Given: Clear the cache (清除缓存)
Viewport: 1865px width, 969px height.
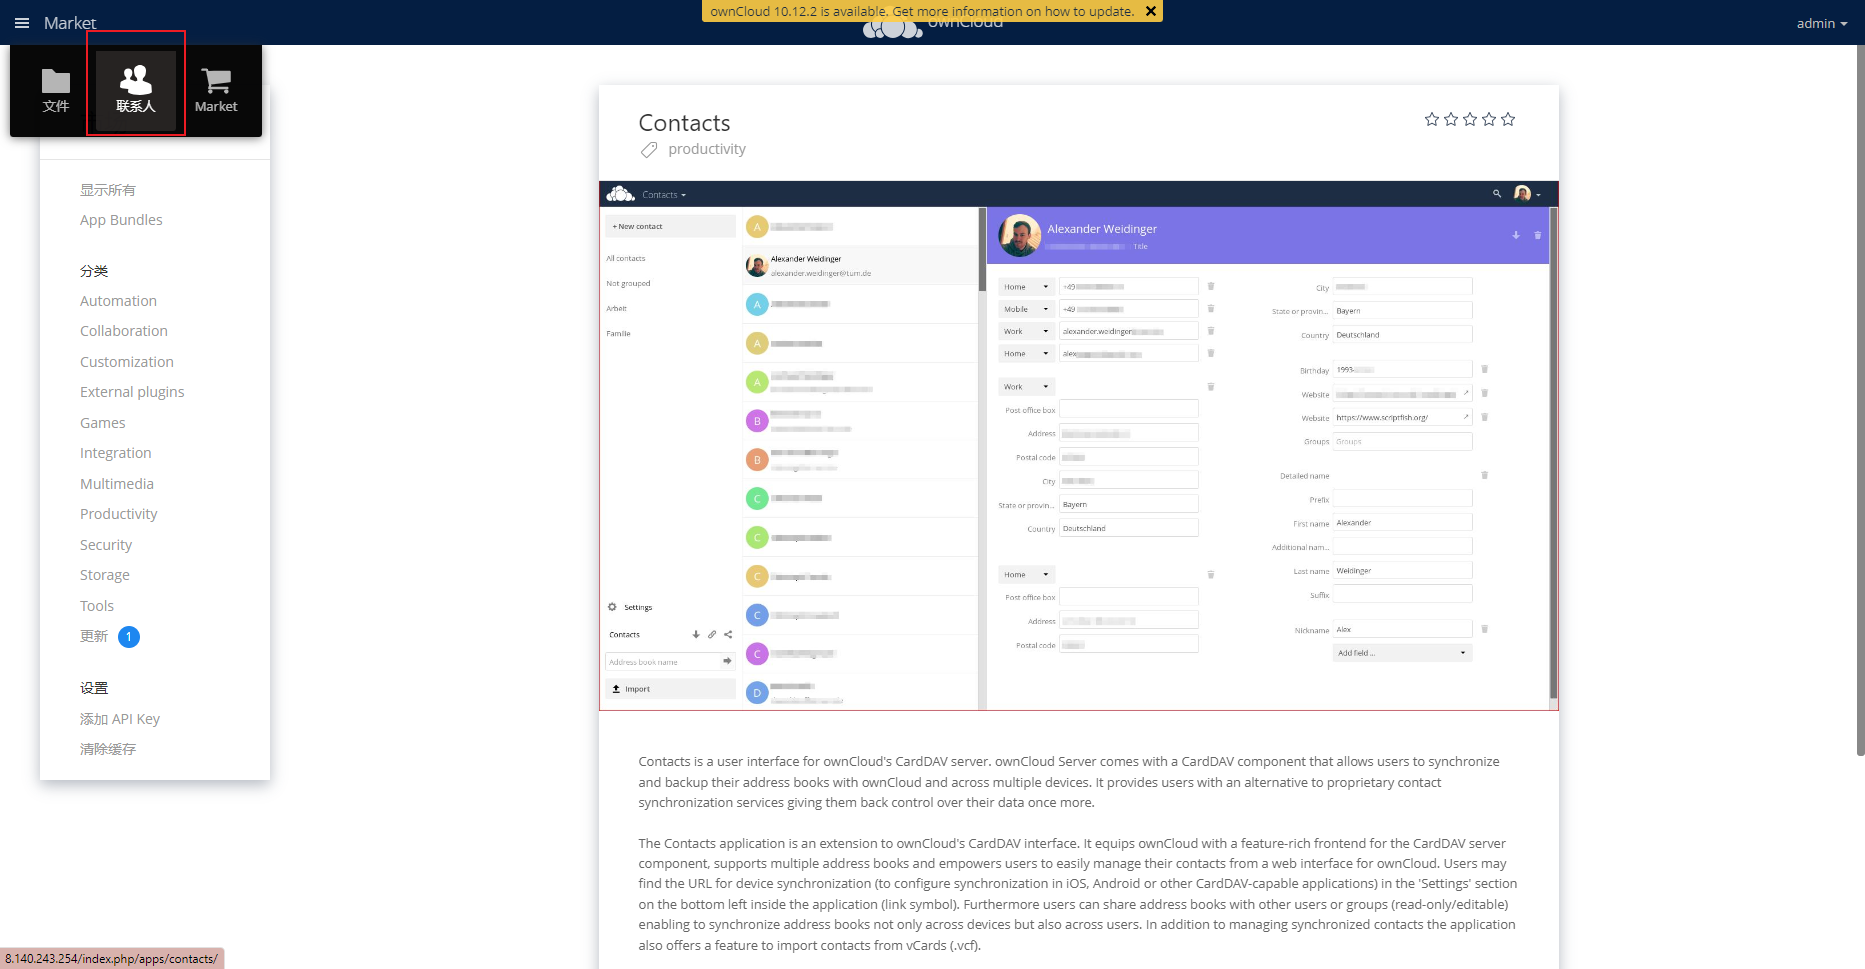Looking at the screenshot, I should (x=108, y=749).
